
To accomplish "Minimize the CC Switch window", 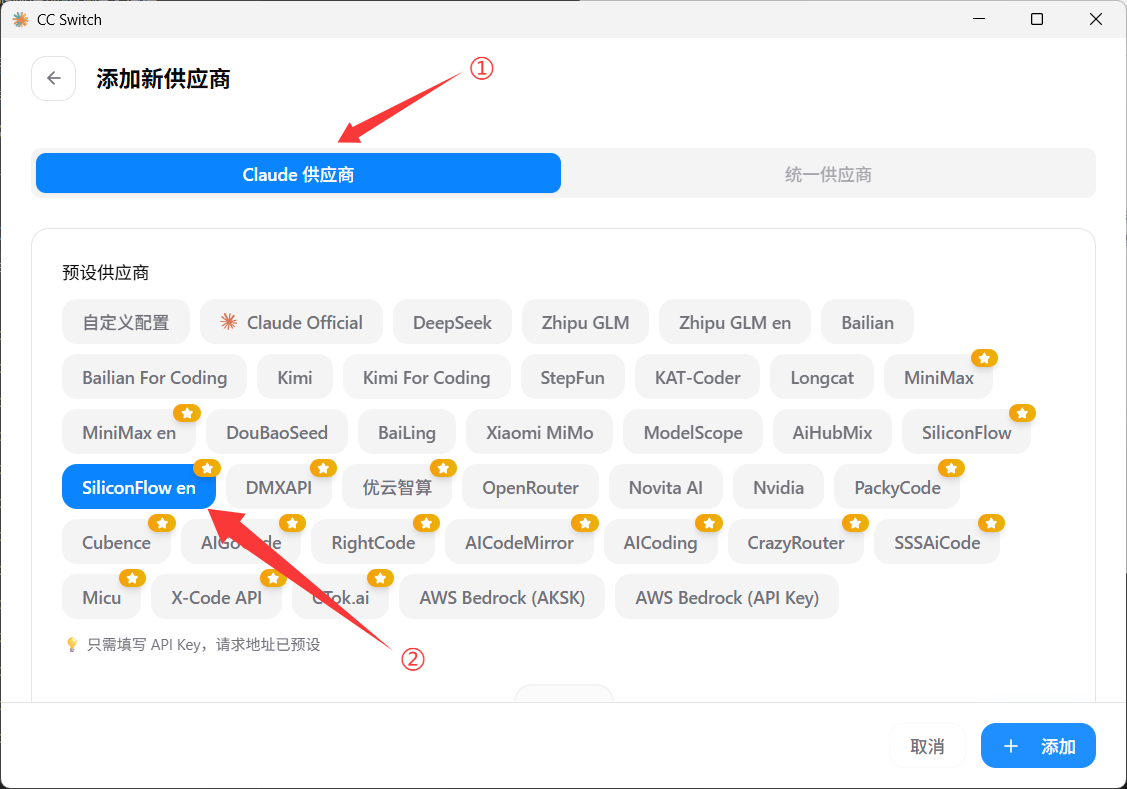I will pos(979,19).
